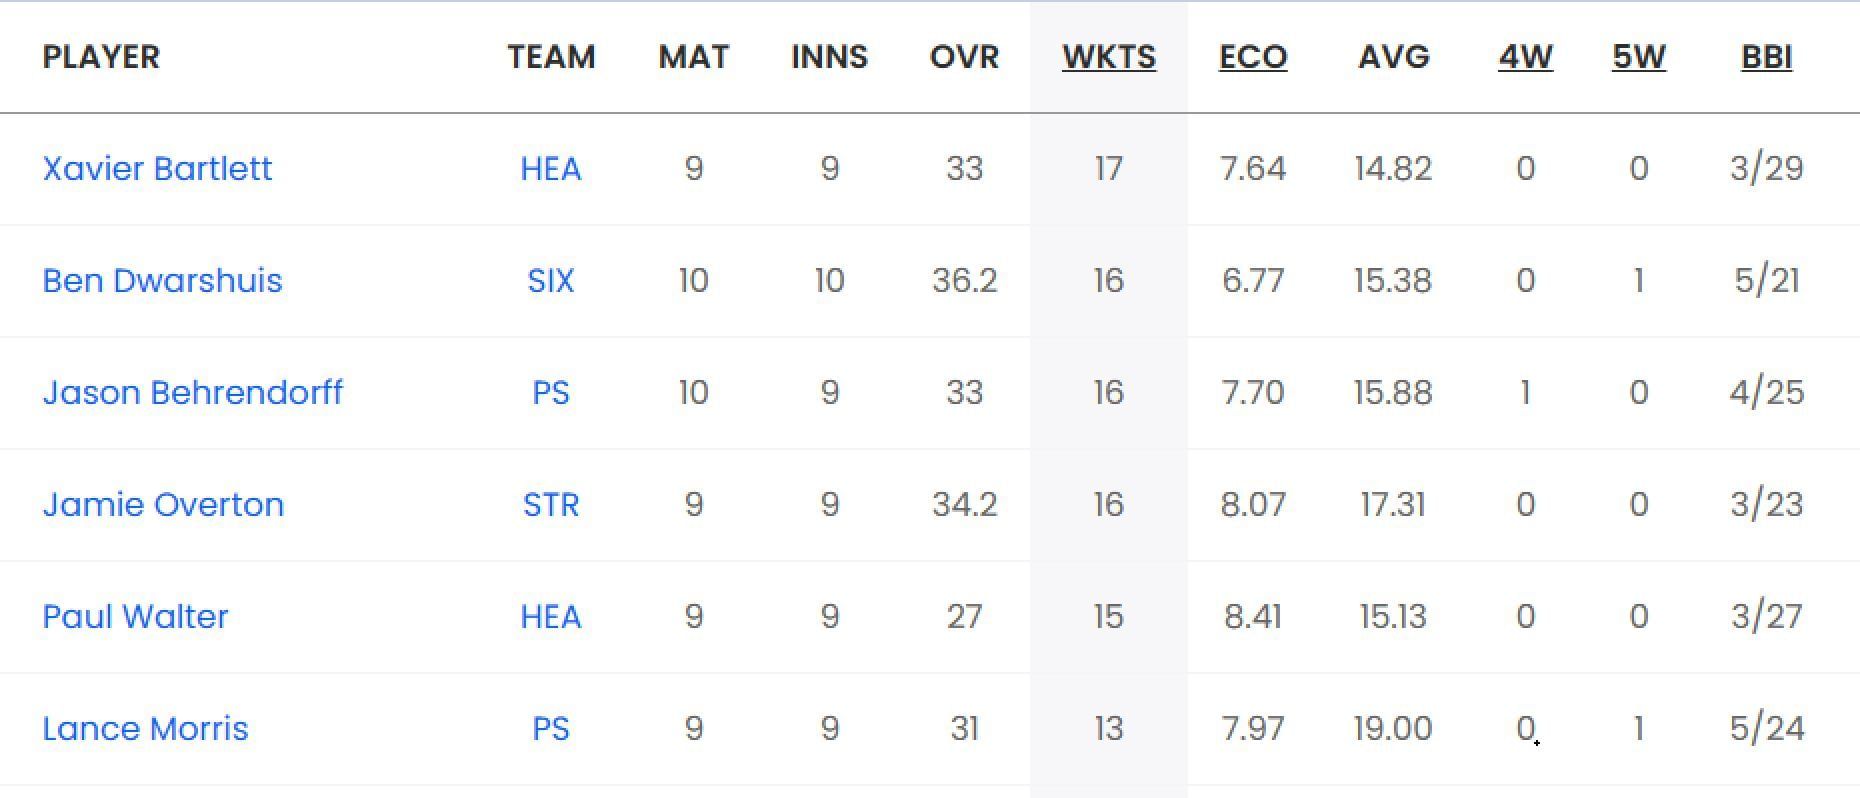Open Xavier Bartlett's player profile
This screenshot has width=1860, height=798.
[157, 168]
